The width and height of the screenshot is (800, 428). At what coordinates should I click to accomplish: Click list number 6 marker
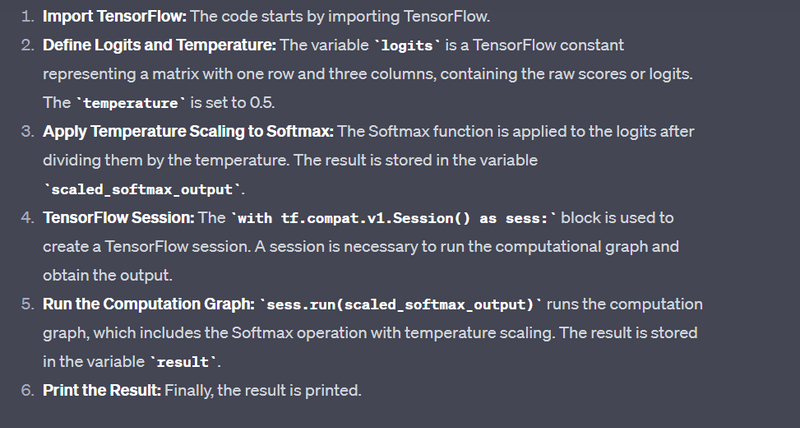tap(27, 389)
